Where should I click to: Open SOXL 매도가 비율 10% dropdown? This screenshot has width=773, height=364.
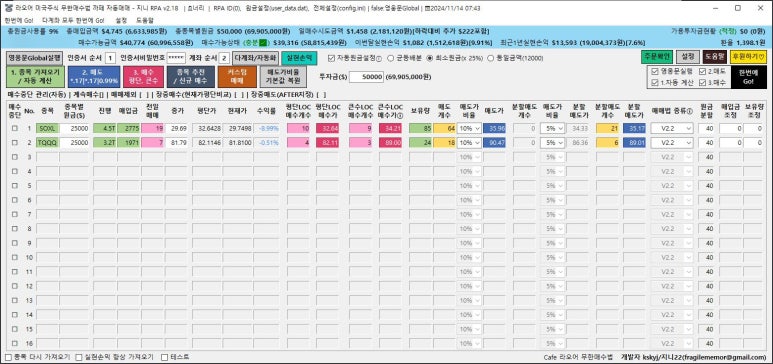pos(469,128)
